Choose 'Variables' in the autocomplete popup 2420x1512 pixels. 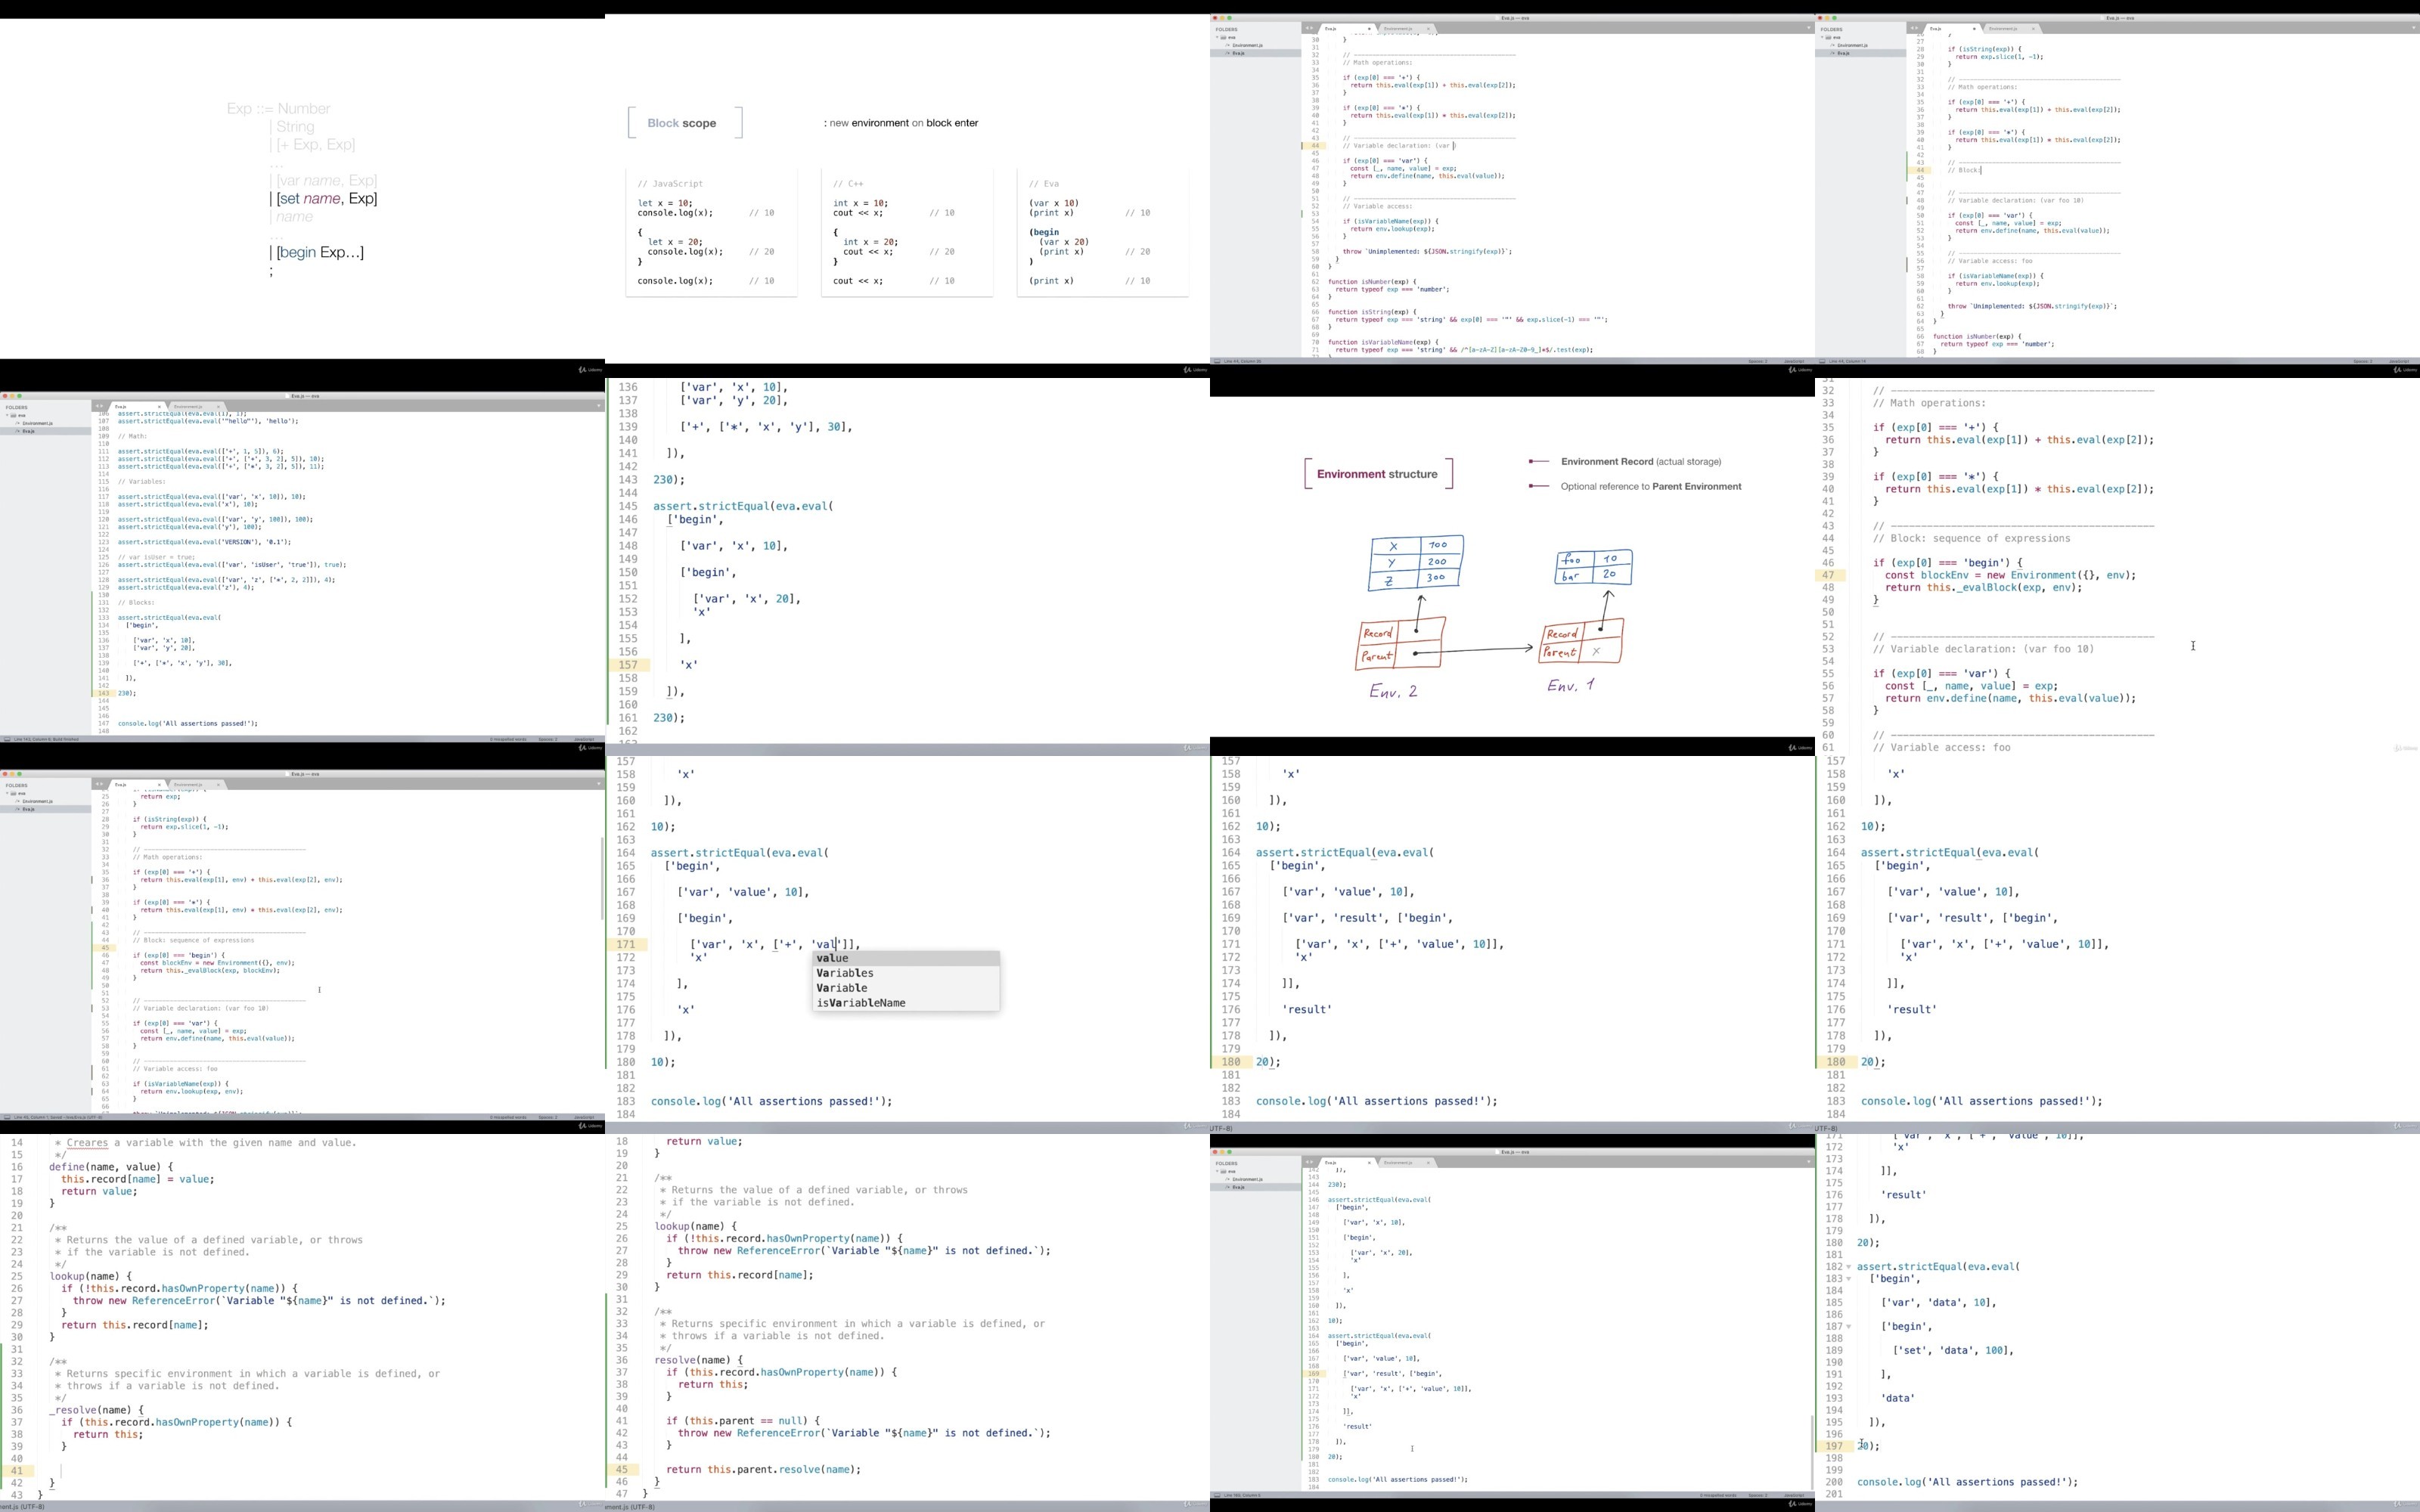906,973
